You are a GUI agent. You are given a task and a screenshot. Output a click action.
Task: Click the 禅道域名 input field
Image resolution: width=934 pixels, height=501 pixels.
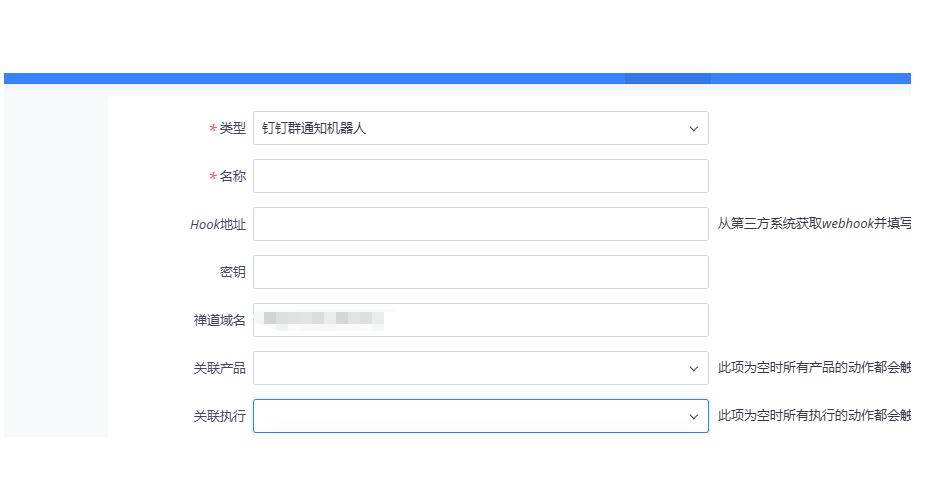coord(481,320)
